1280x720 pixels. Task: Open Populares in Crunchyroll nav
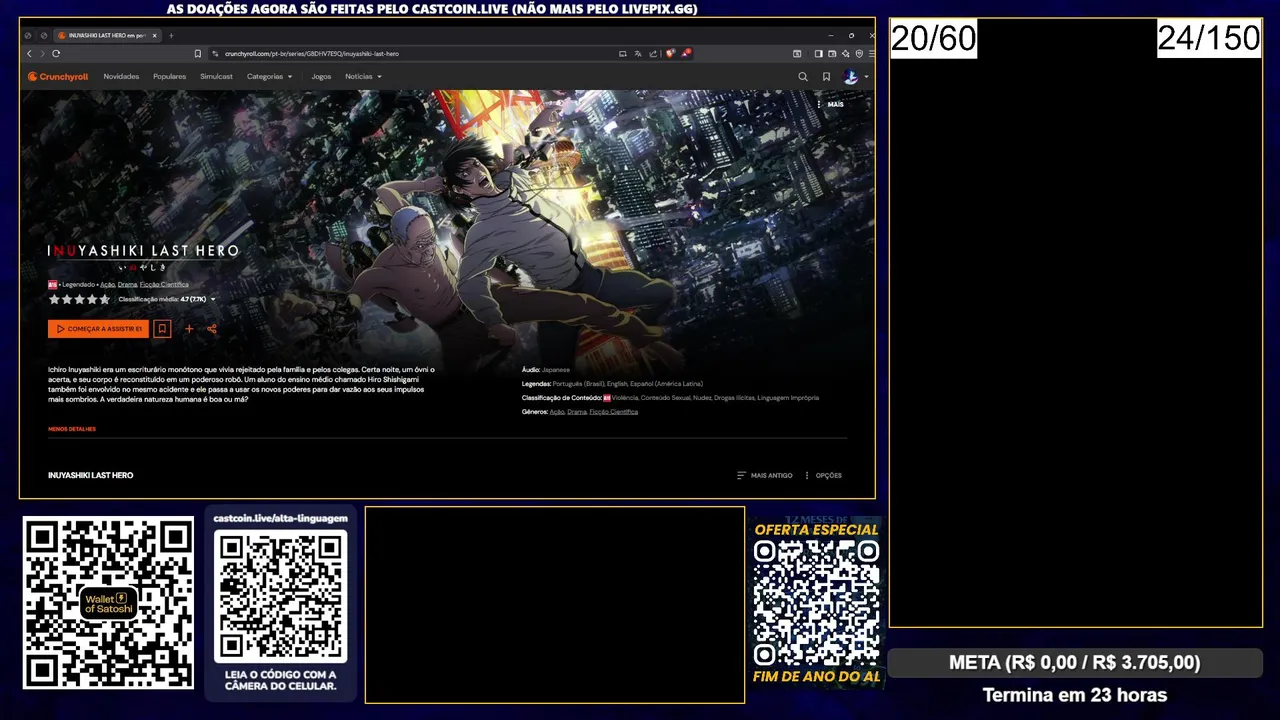pos(169,76)
